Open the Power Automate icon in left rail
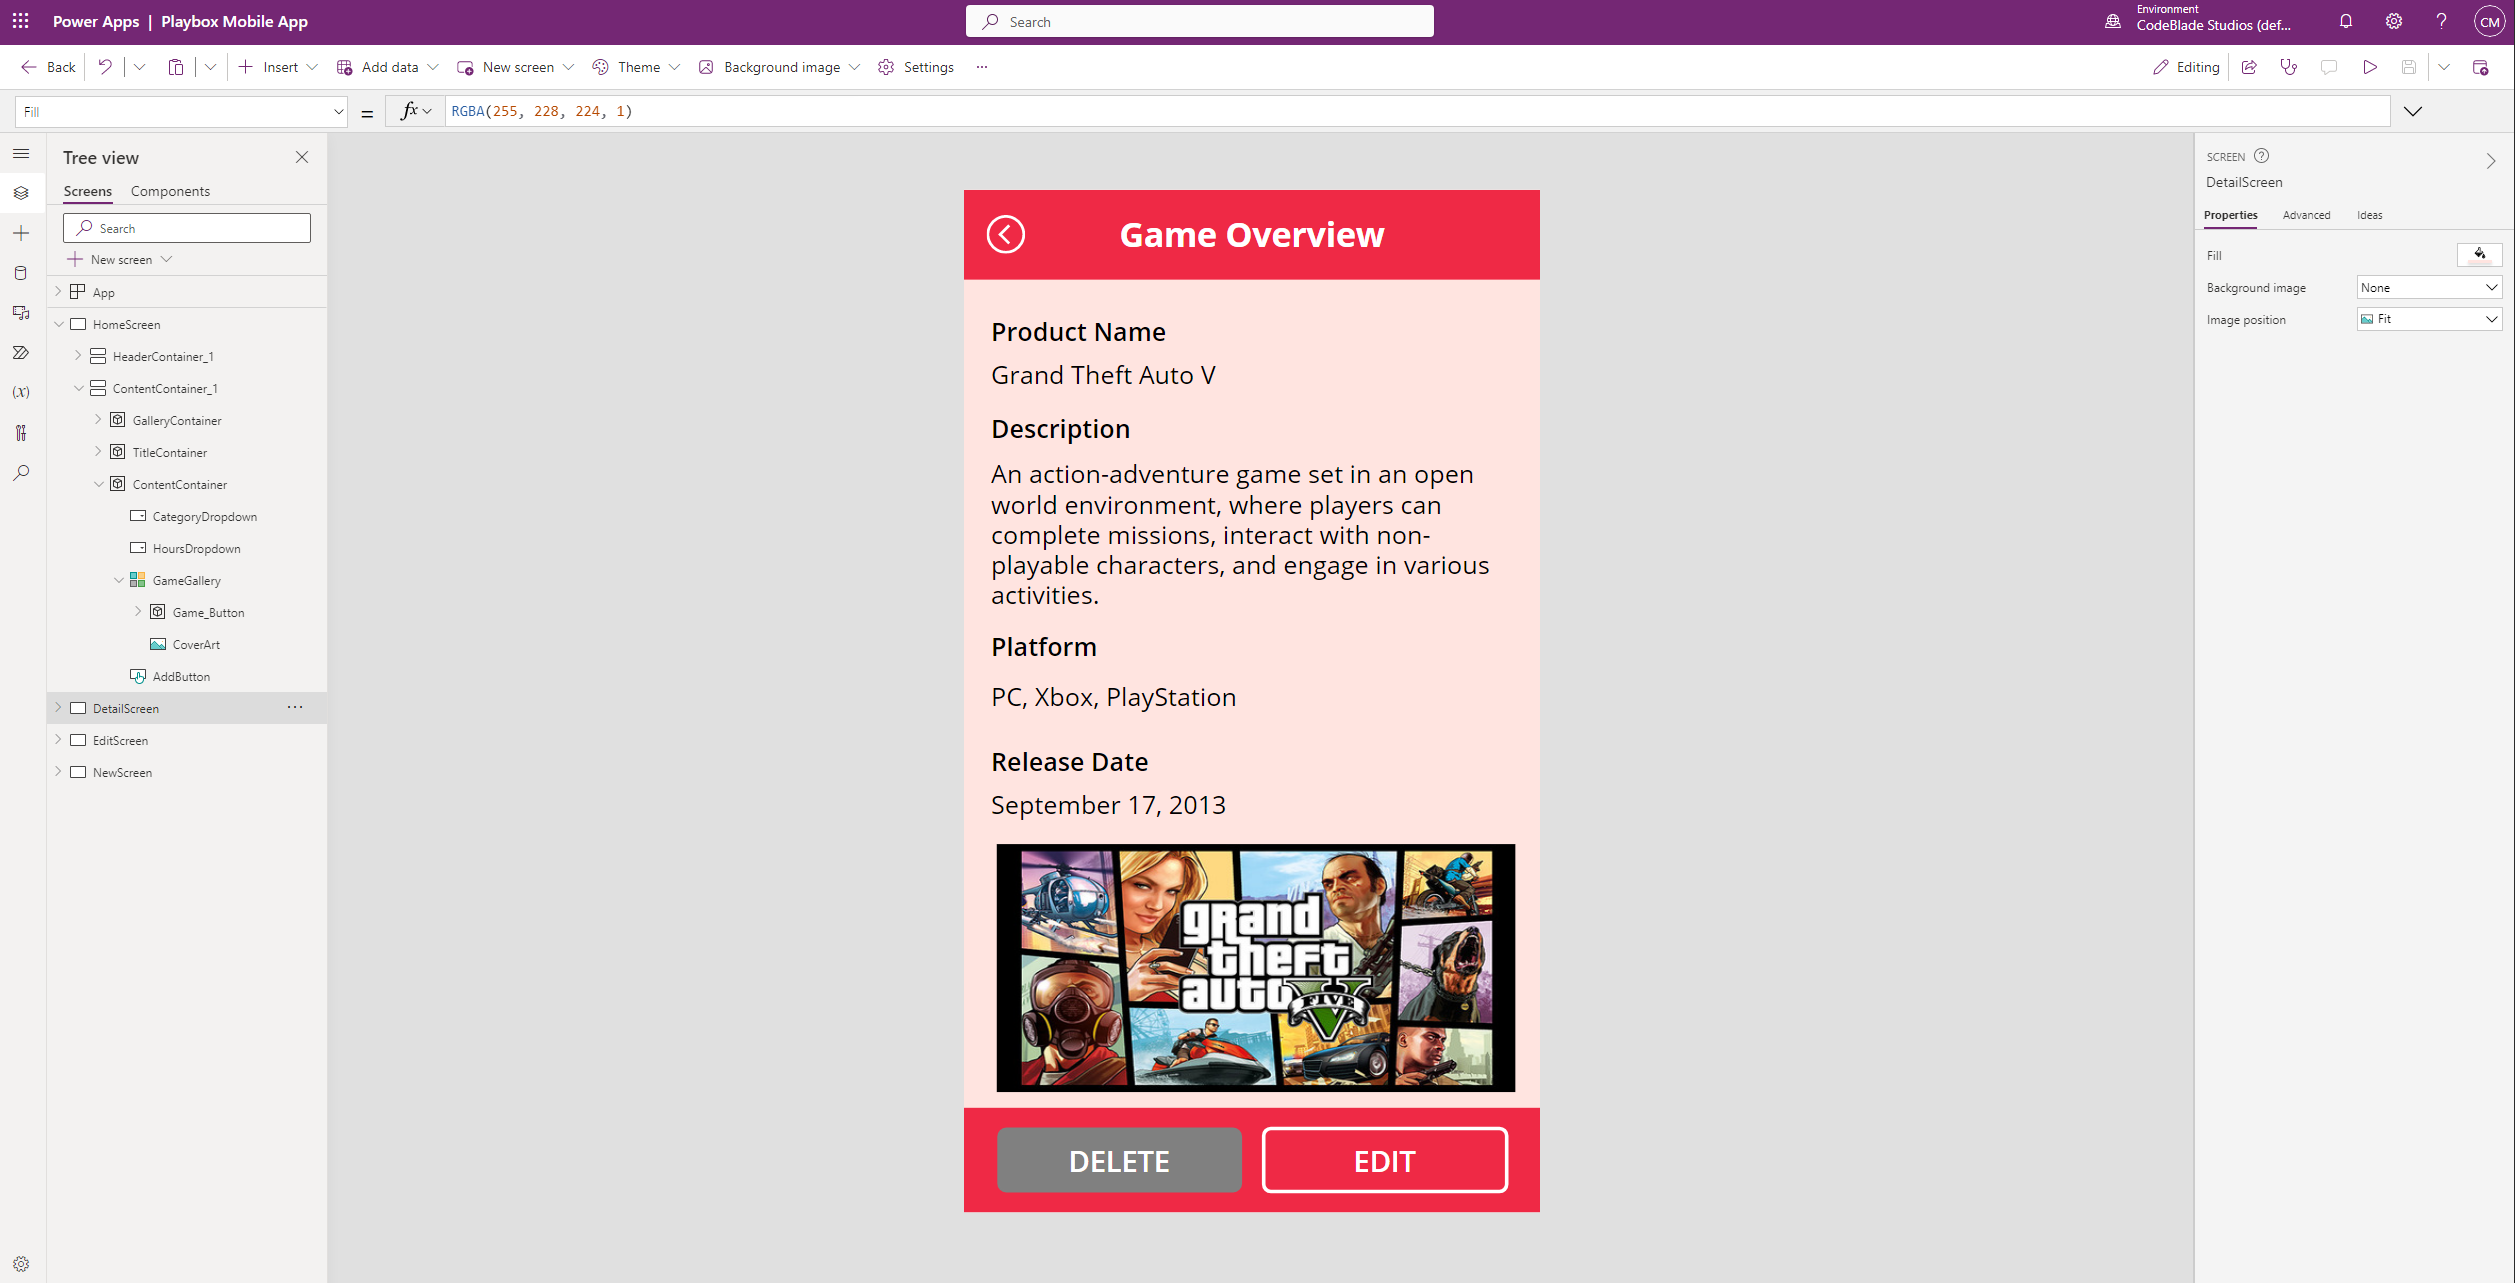 pyautogui.click(x=21, y=353)
